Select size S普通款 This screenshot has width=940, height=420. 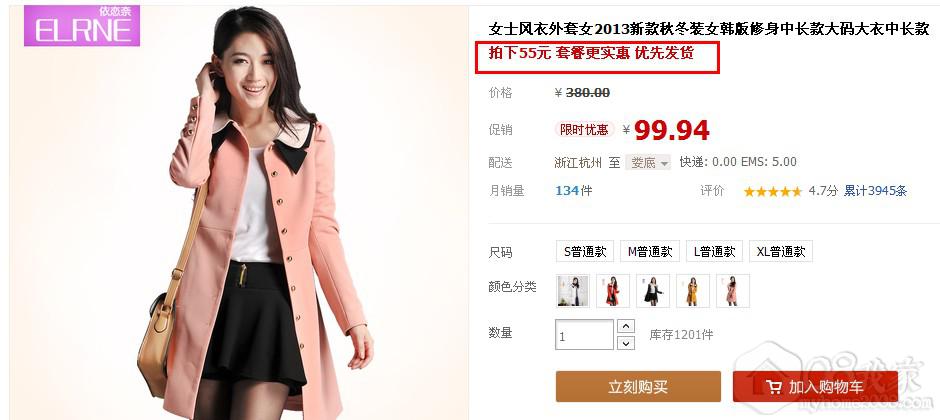coord(585,252)
